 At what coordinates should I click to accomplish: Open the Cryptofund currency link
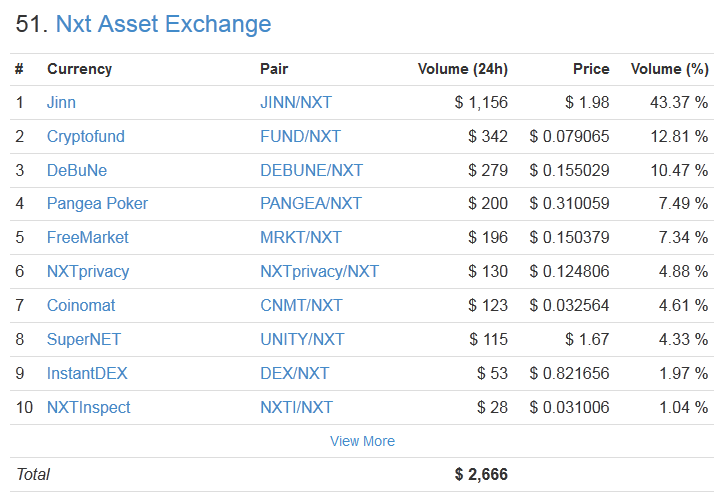coord(86,137)
